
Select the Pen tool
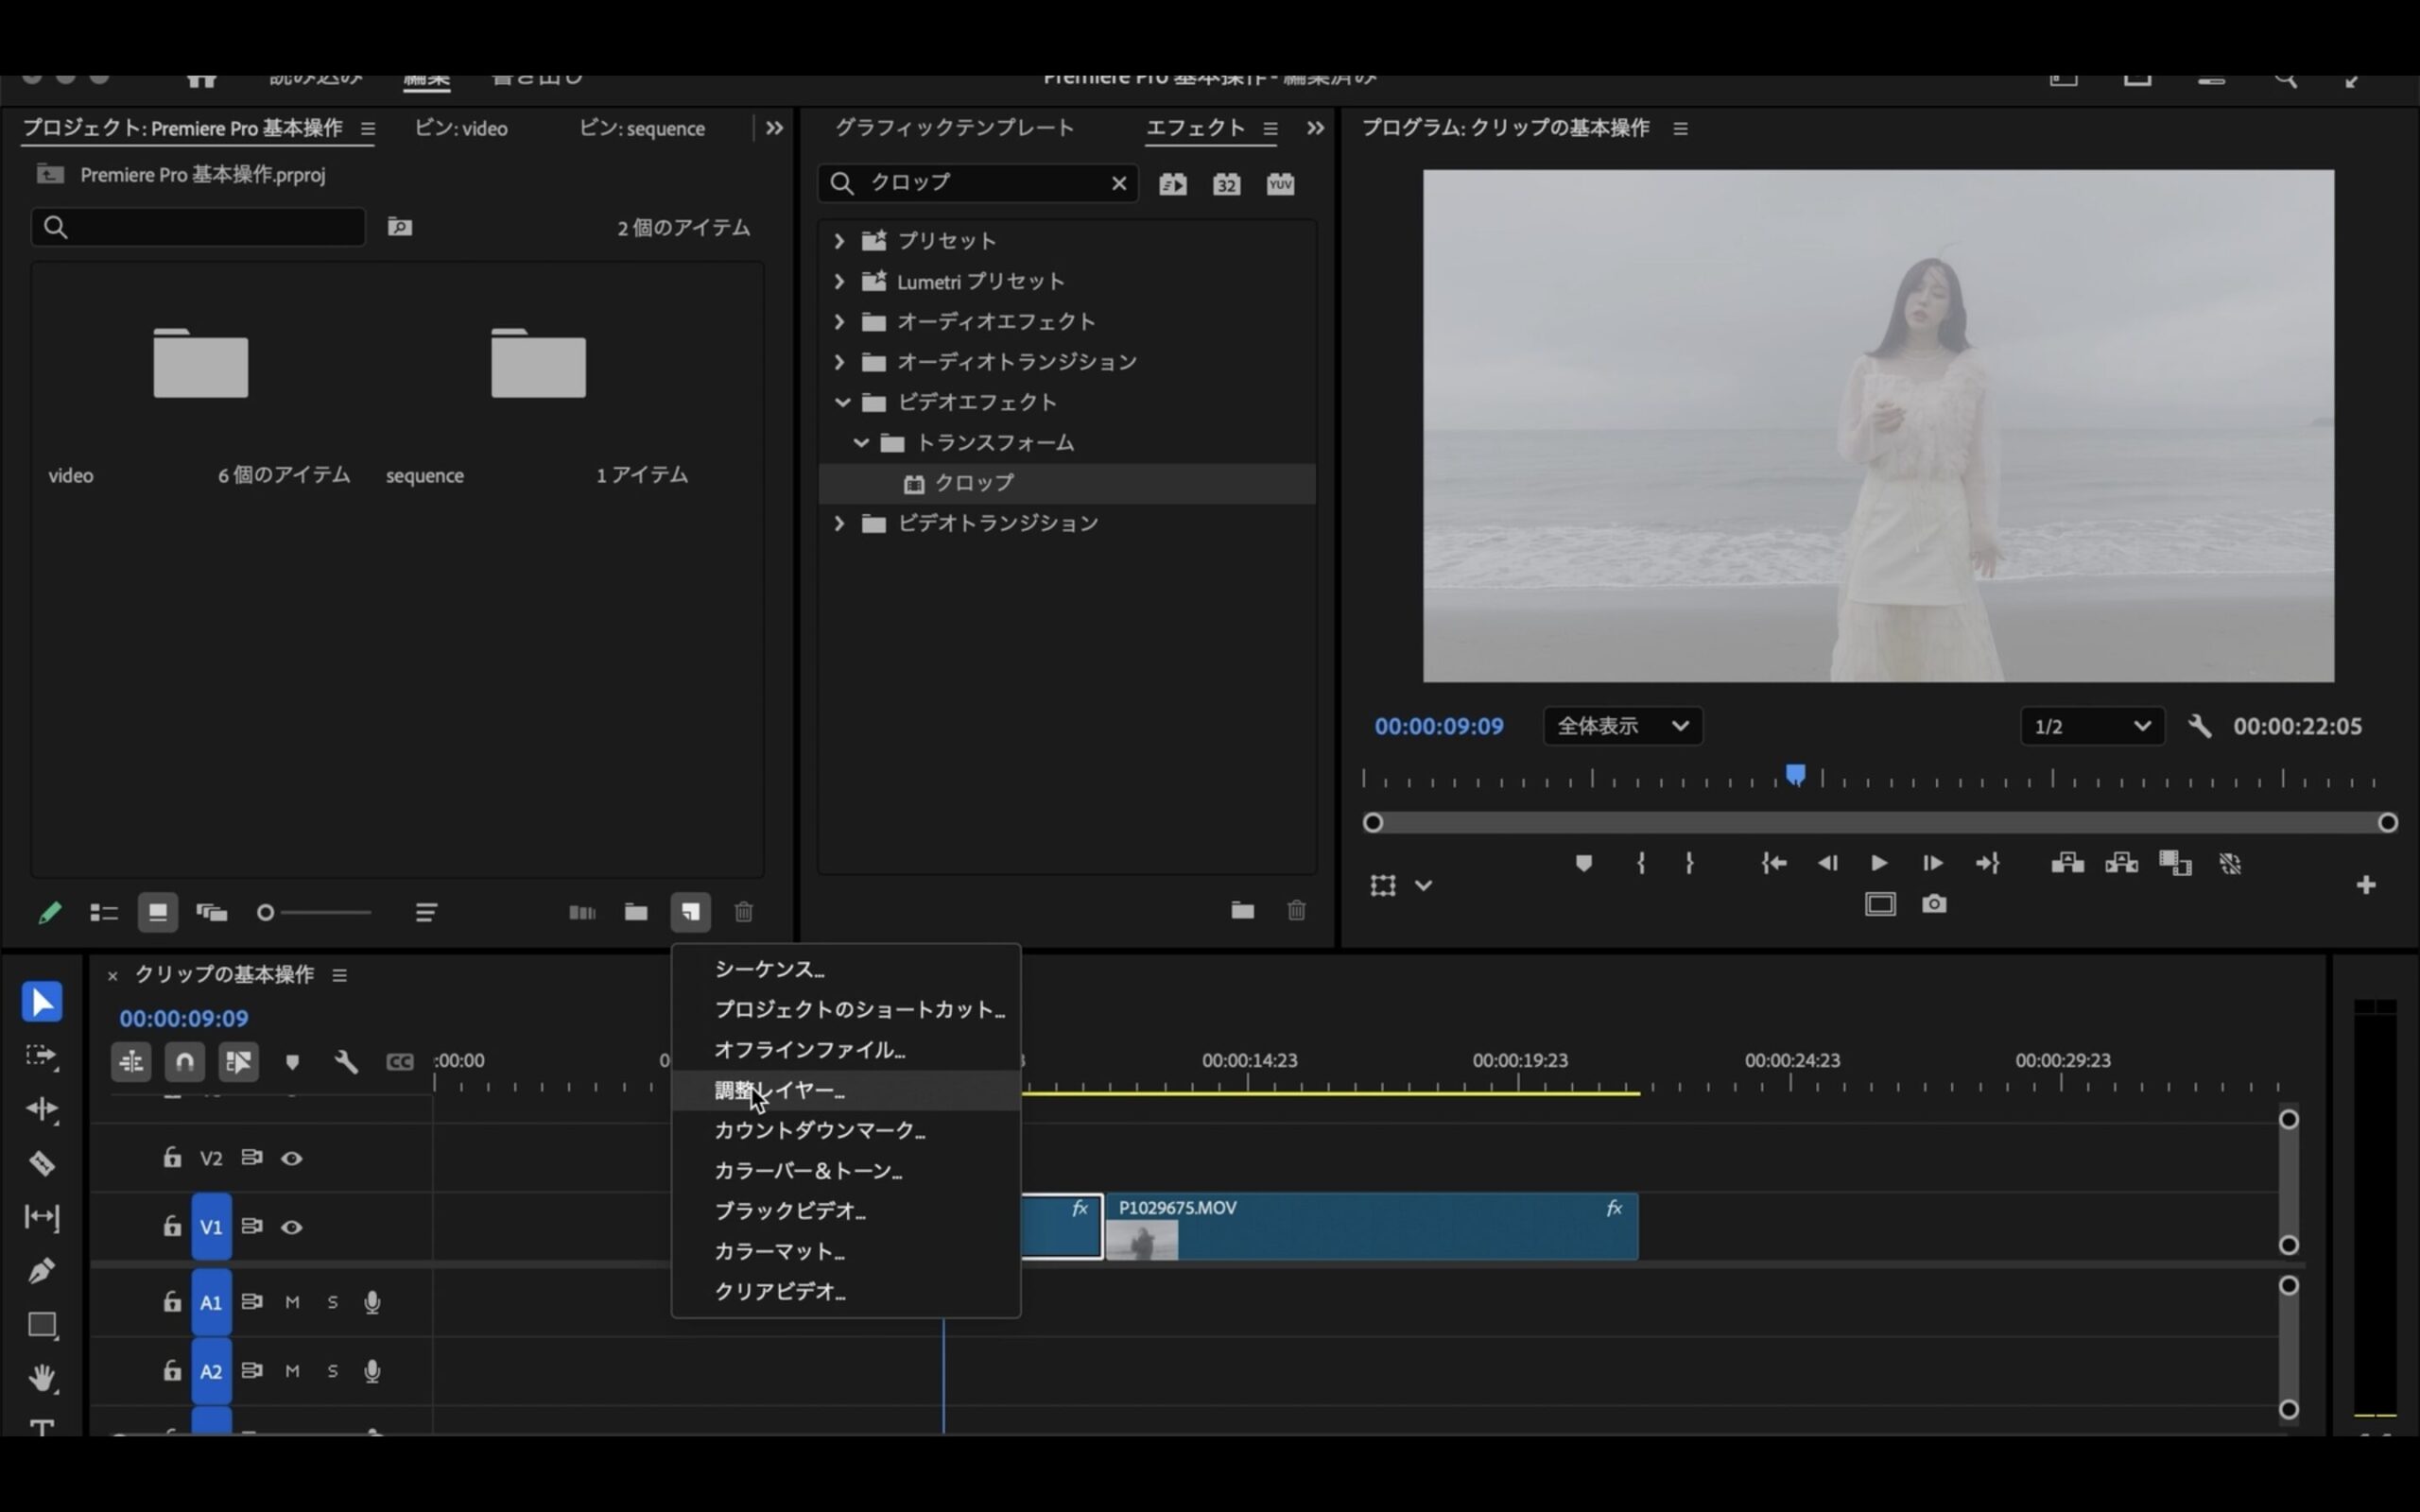[42, 1271]
